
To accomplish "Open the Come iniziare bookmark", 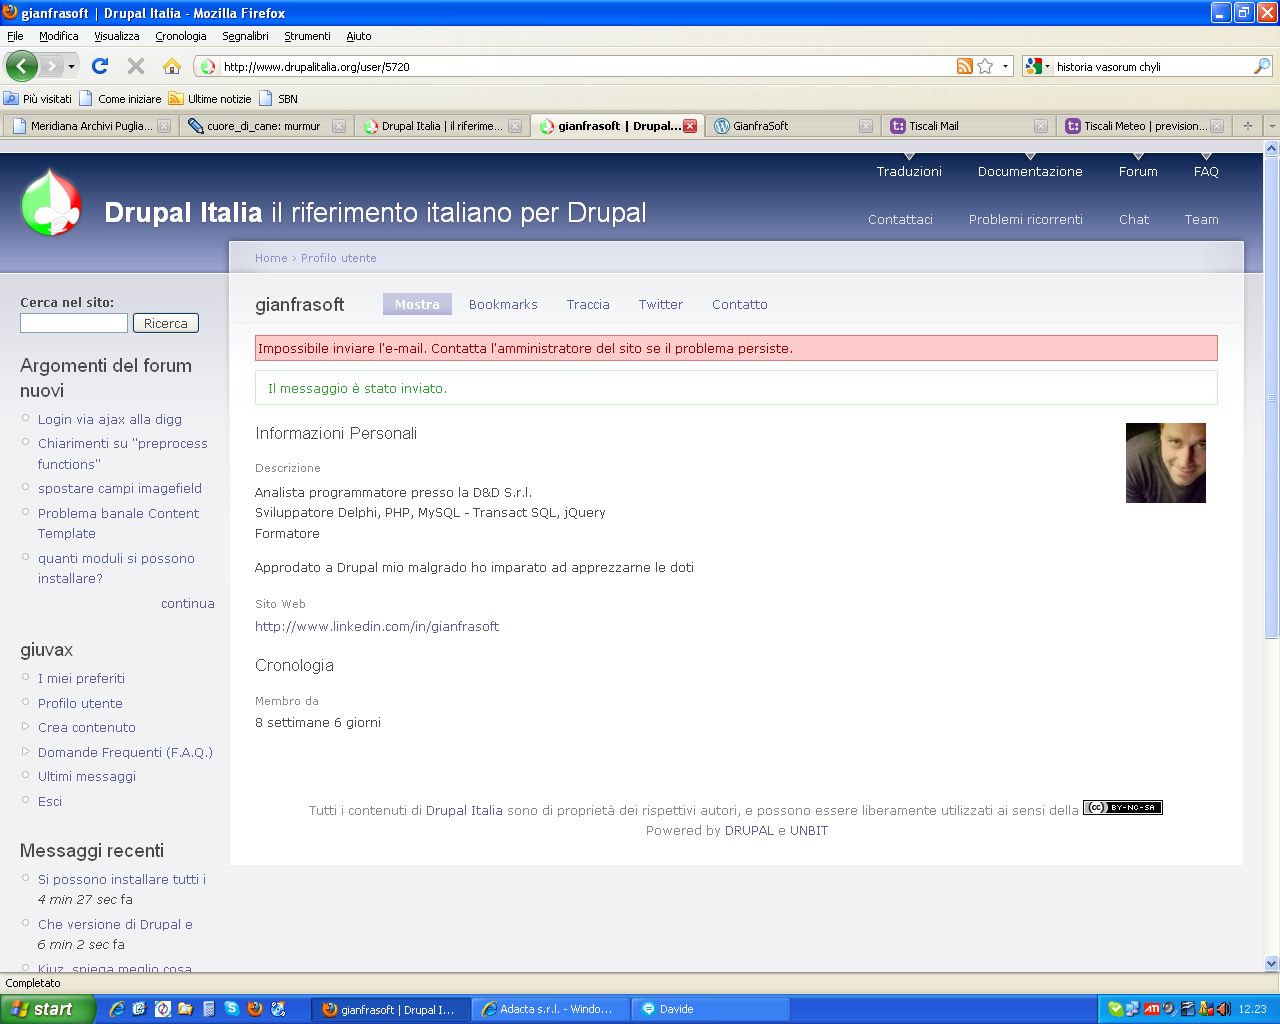I will tap(120, 98).
